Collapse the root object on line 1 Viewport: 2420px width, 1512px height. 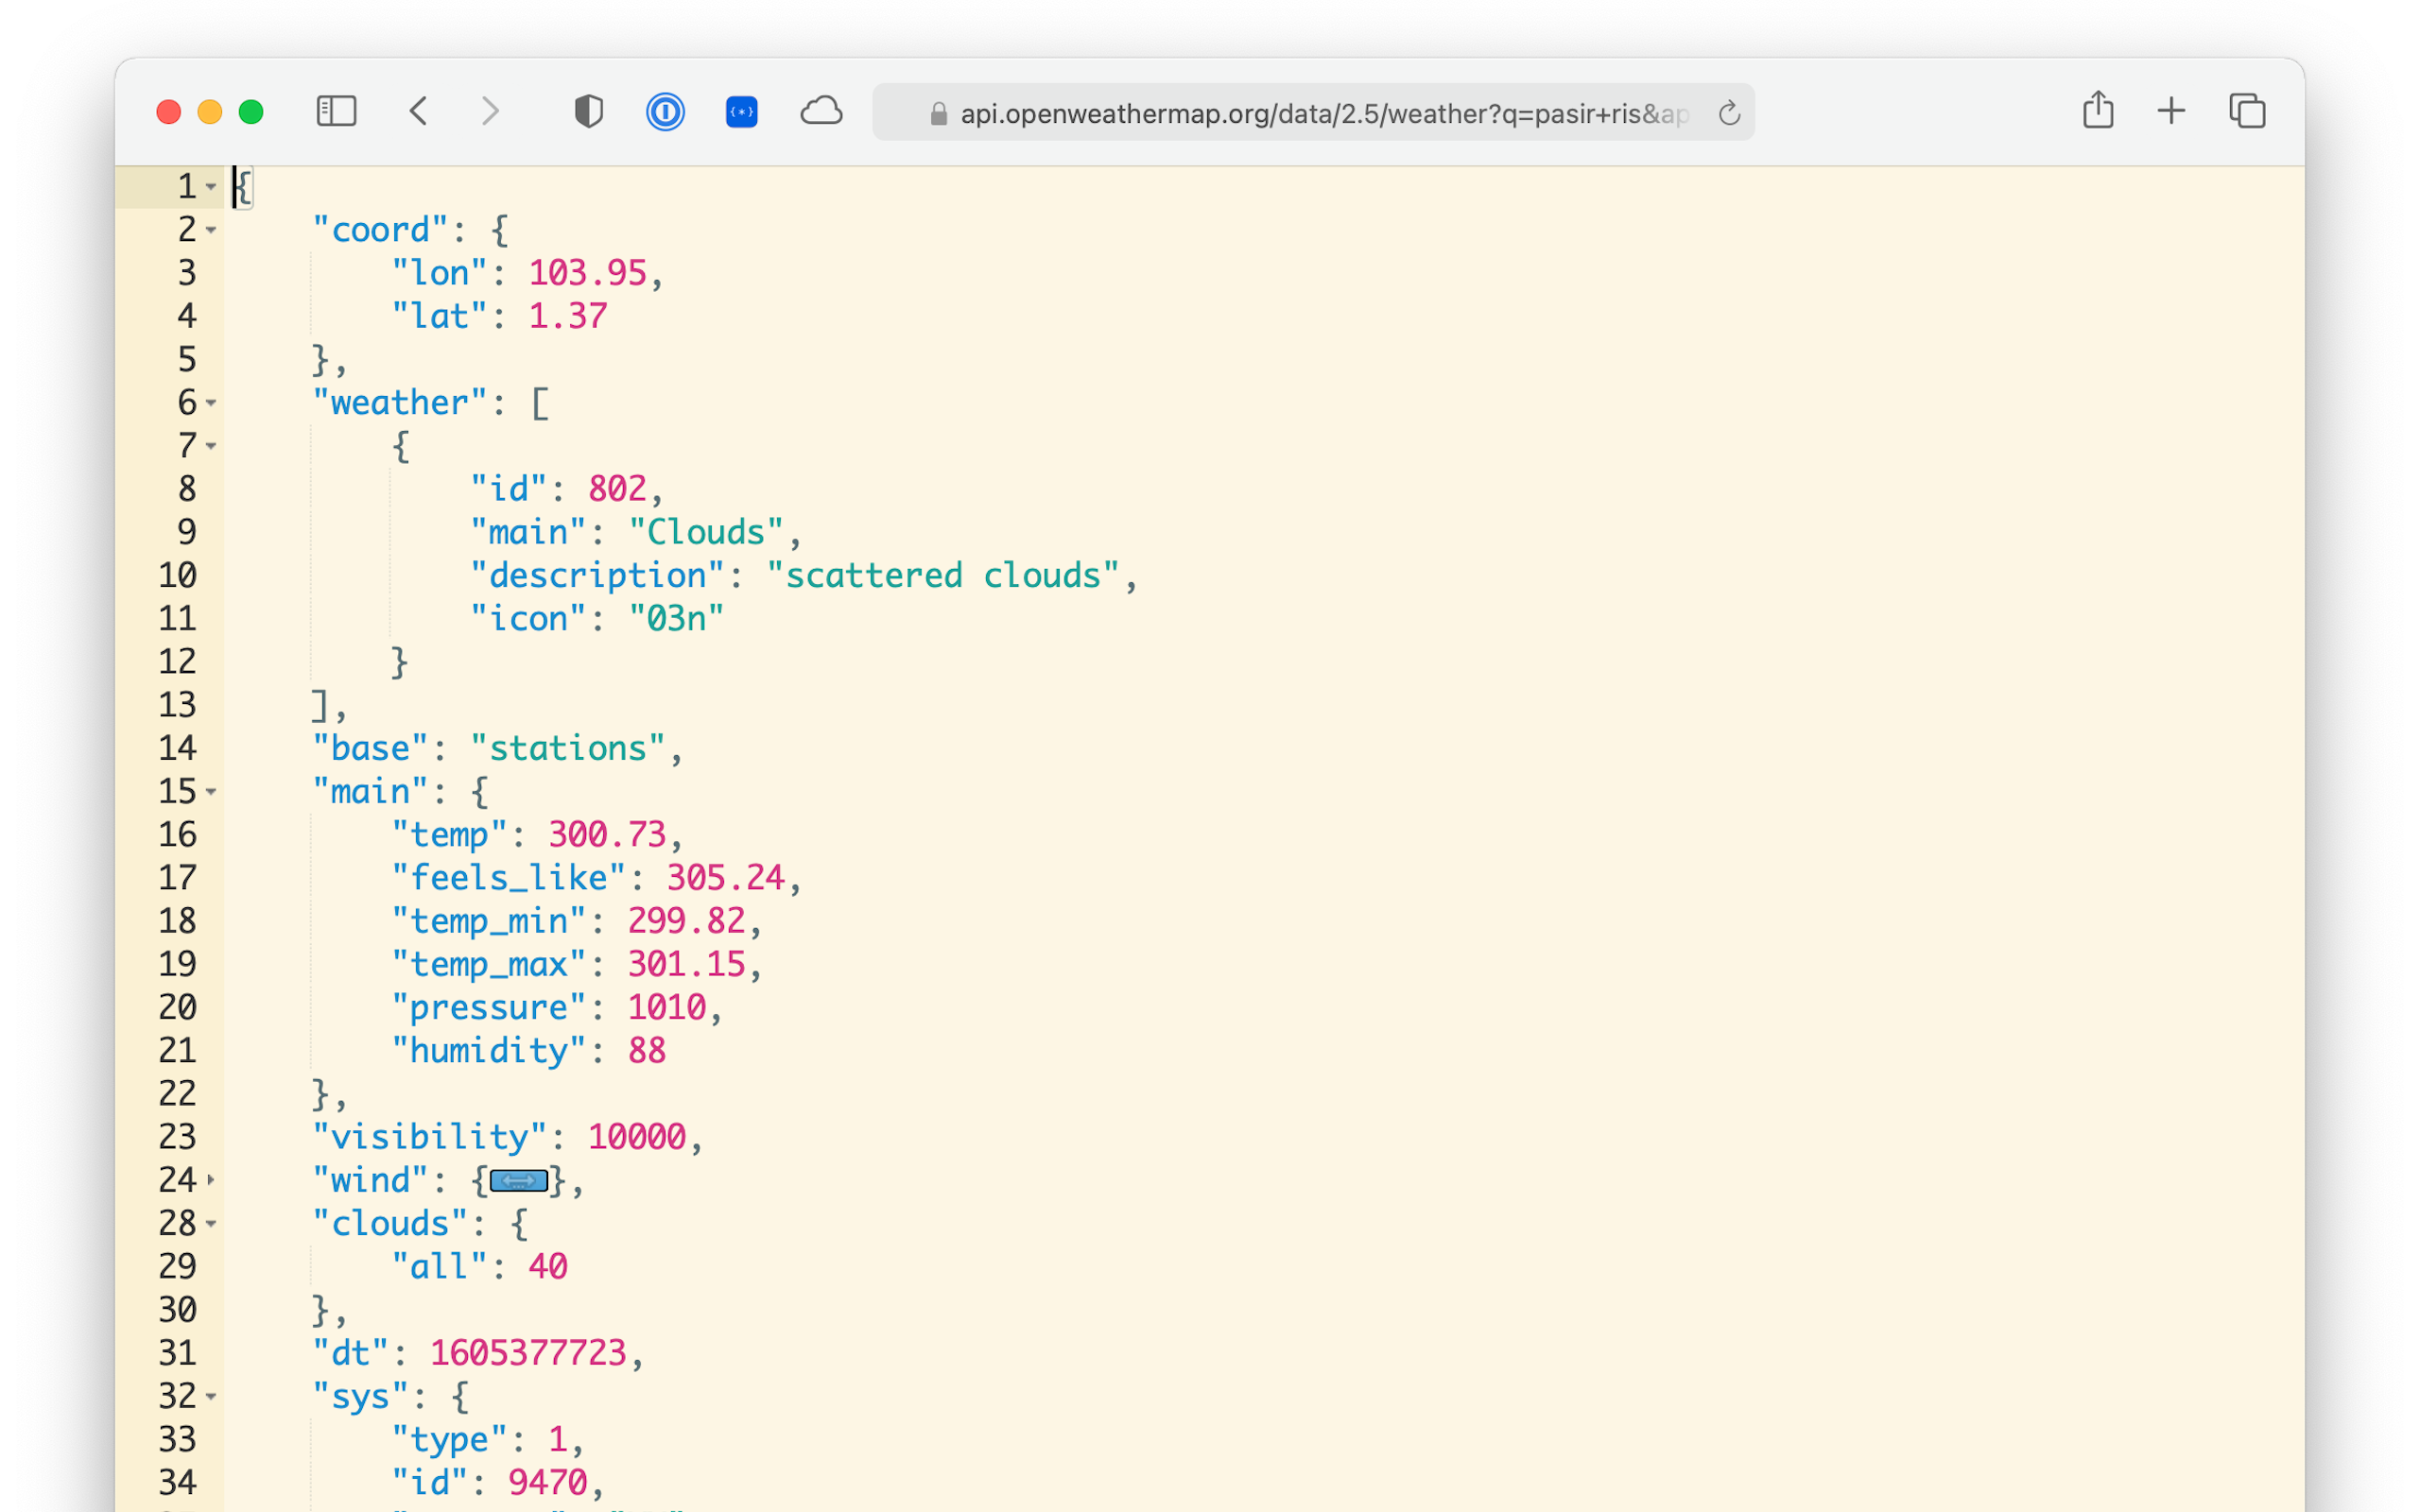(x=210, y=187)
